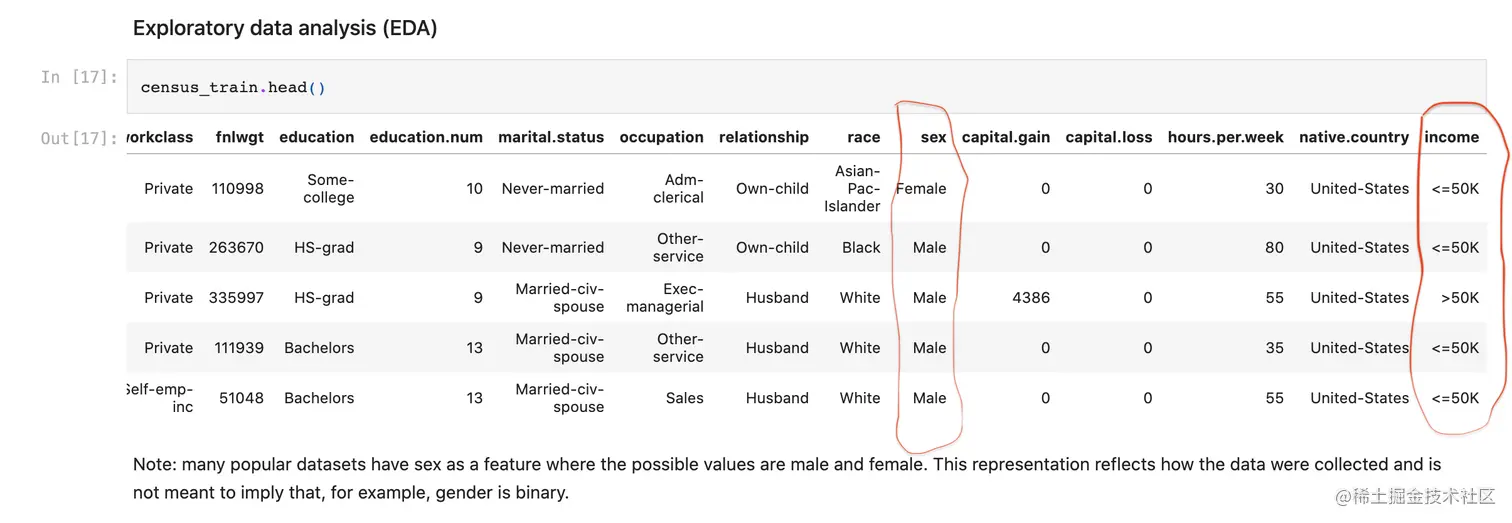Viewport: 1512px width, 523px height.
Task: Click the income column header
Action: (x=1451, y=137)
